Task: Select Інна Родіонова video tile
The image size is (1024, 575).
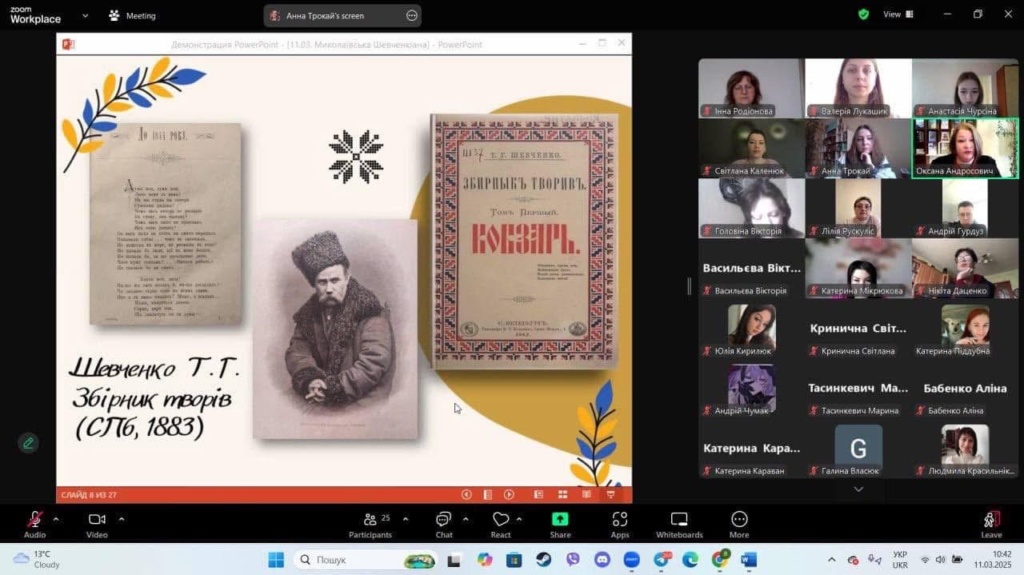Action: [x=752, y=88]
